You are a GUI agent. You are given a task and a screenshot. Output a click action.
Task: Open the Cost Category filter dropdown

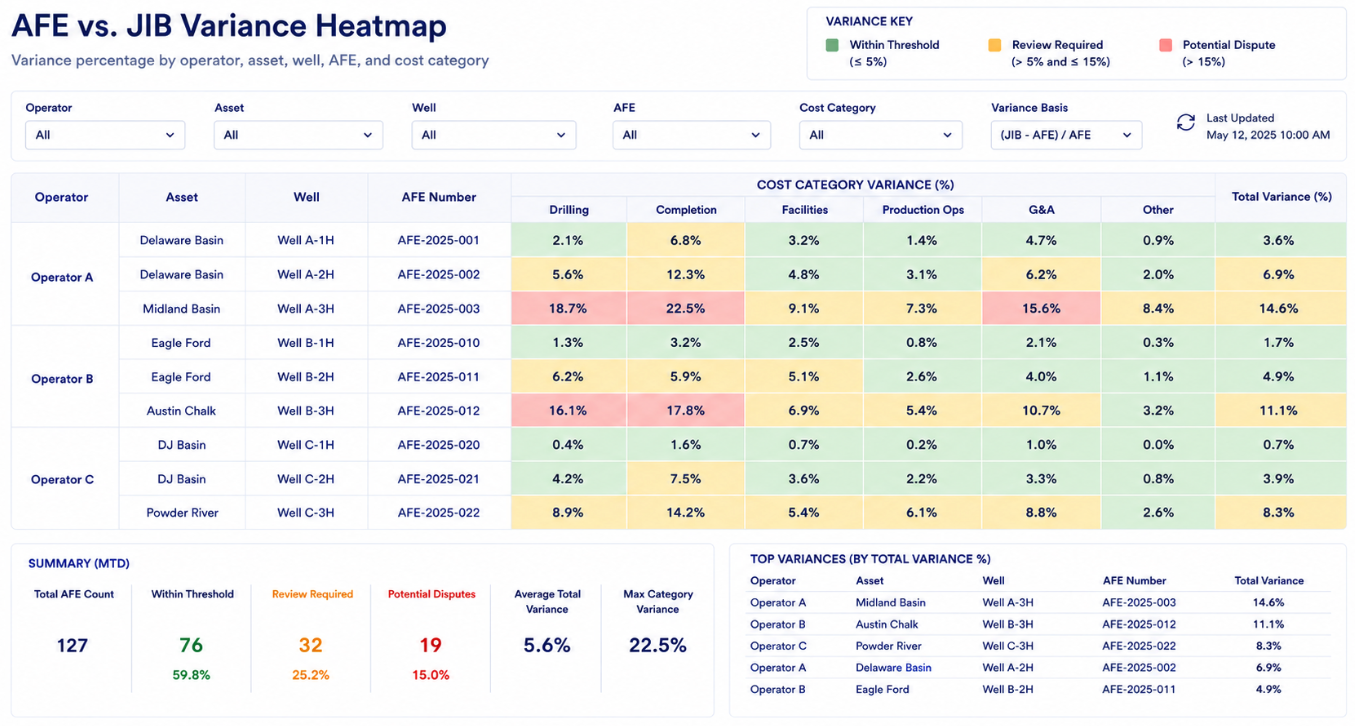pyautogui.click(x=881, y=135)
